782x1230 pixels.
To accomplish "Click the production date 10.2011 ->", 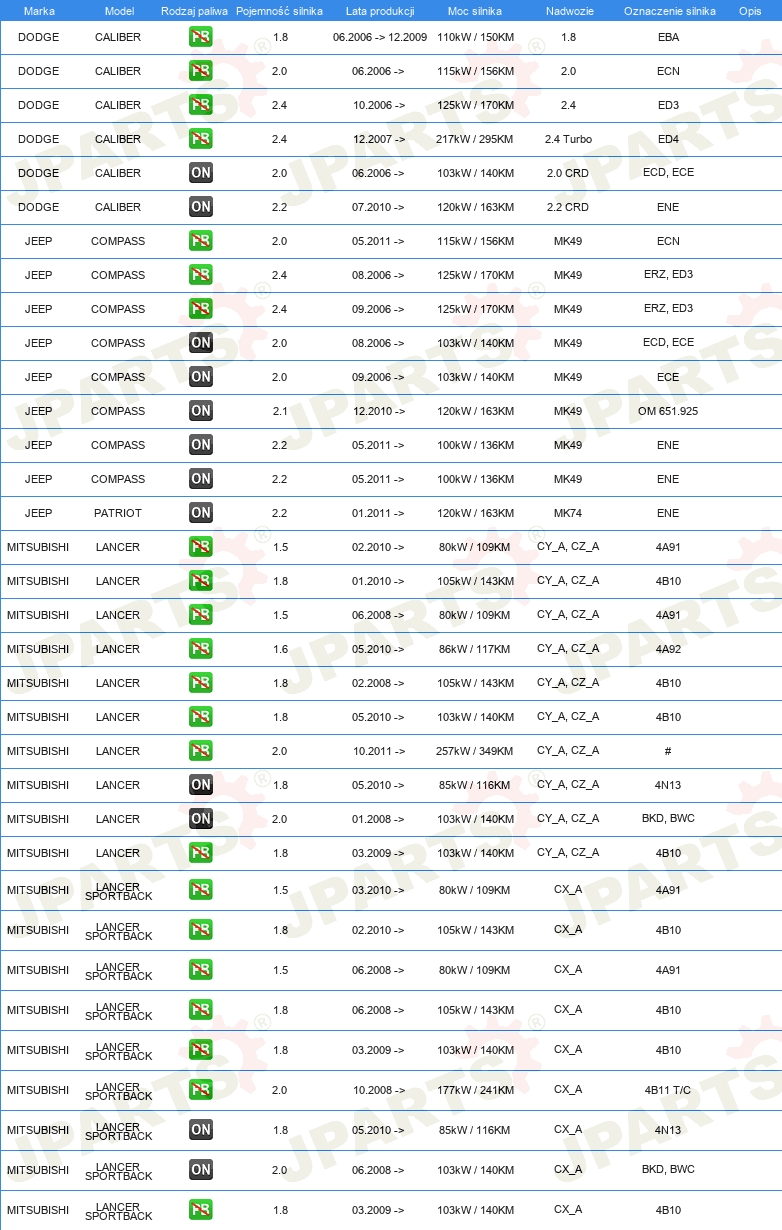I will tap(378, 751).
